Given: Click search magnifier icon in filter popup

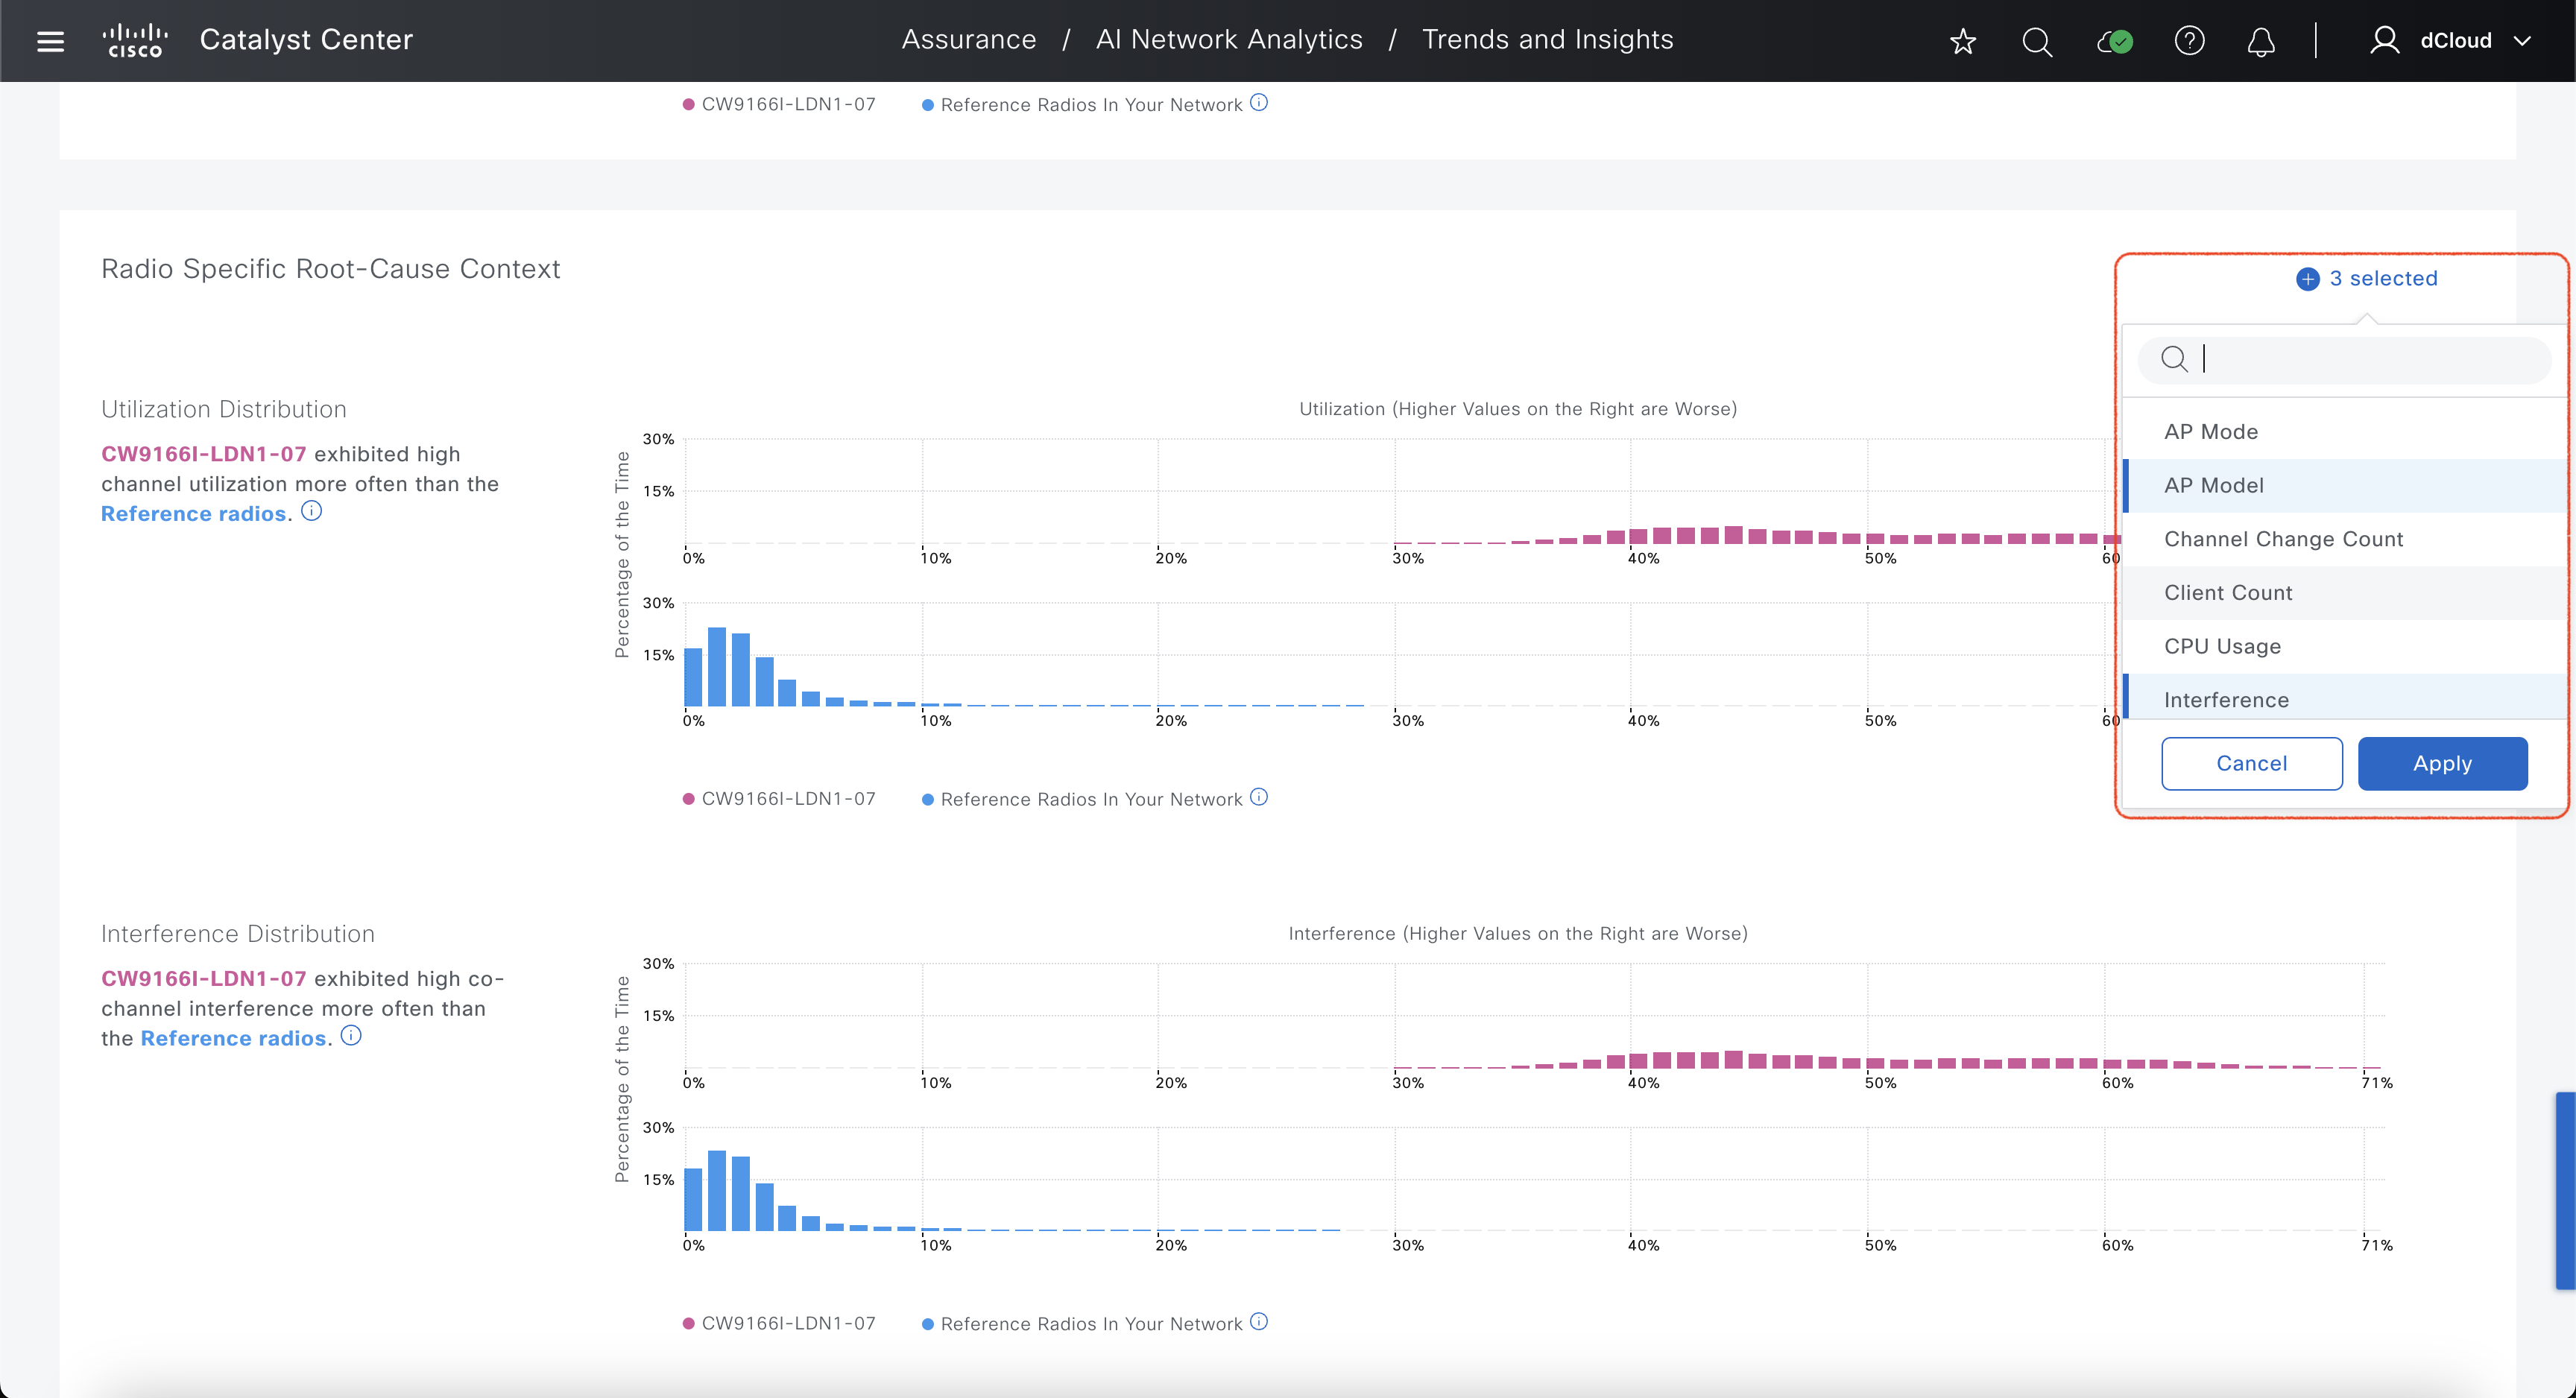Looking at the screenshot, I should (x=2174, y=358).
